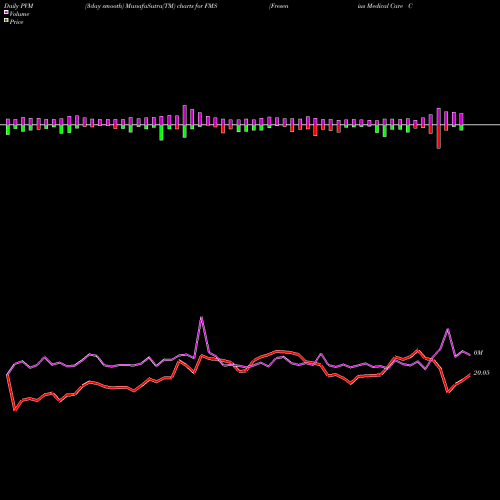Click the Daily PVM title text
500x500 pixels.
(x=19, y=6)
